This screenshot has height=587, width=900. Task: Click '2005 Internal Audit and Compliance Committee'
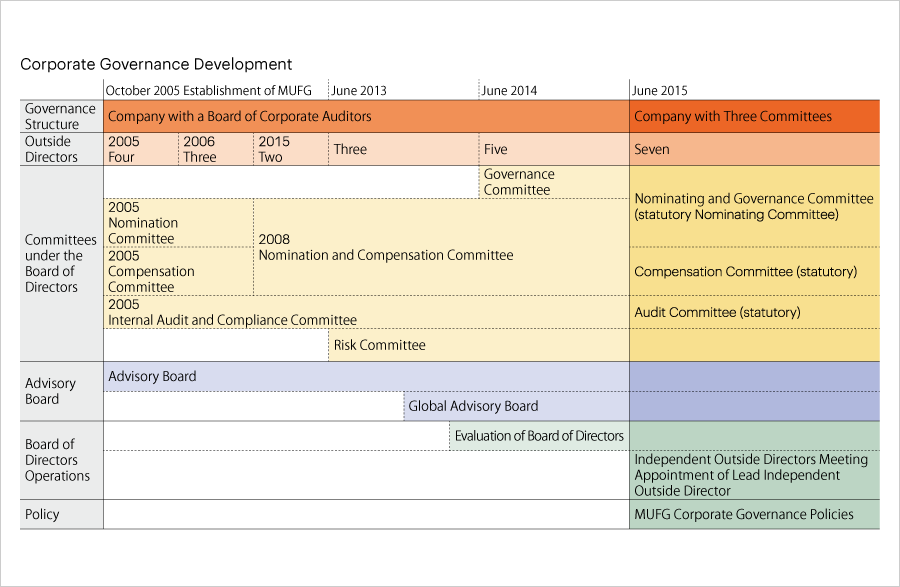click(366, 312)
